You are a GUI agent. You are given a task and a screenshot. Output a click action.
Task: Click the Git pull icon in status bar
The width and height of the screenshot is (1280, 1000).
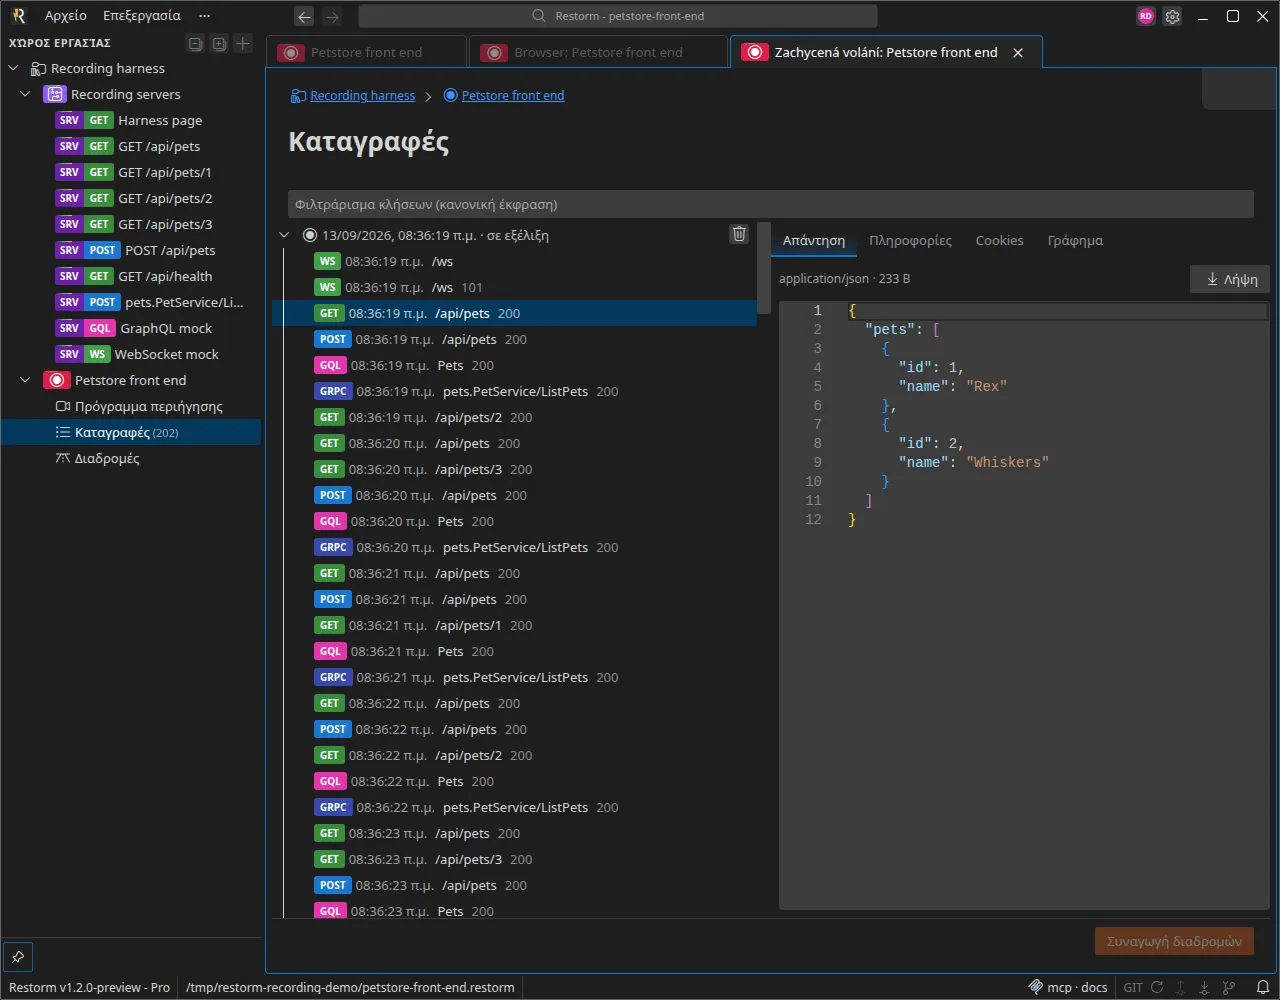[1203, 987]
